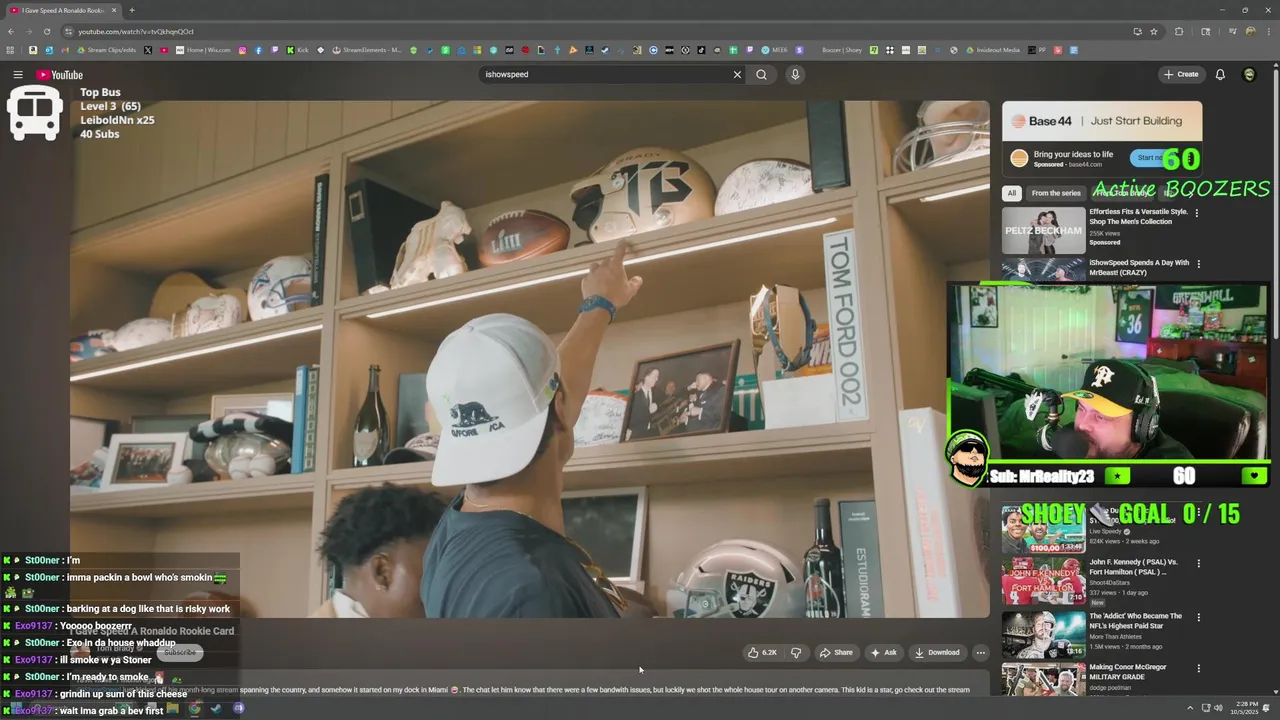Open the Insideout Media bookmark
The height and width of the screenshot is (720, 1280).
pos(992,50)
